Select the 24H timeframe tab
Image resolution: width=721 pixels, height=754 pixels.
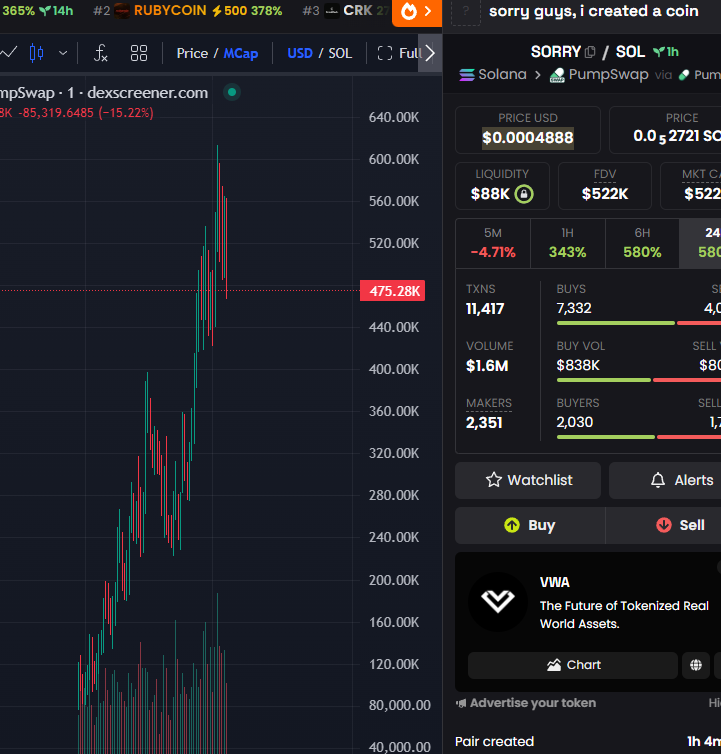[x=700, y=243]
